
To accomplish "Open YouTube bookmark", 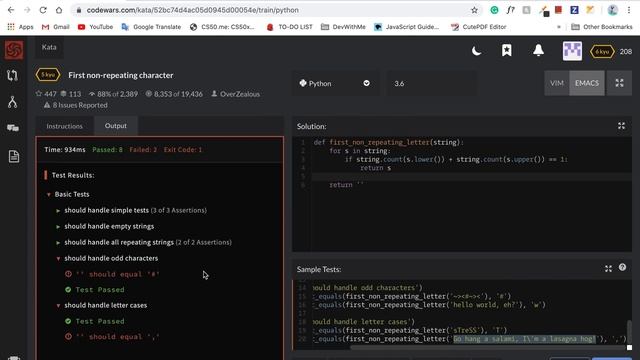I will [95, 27].
